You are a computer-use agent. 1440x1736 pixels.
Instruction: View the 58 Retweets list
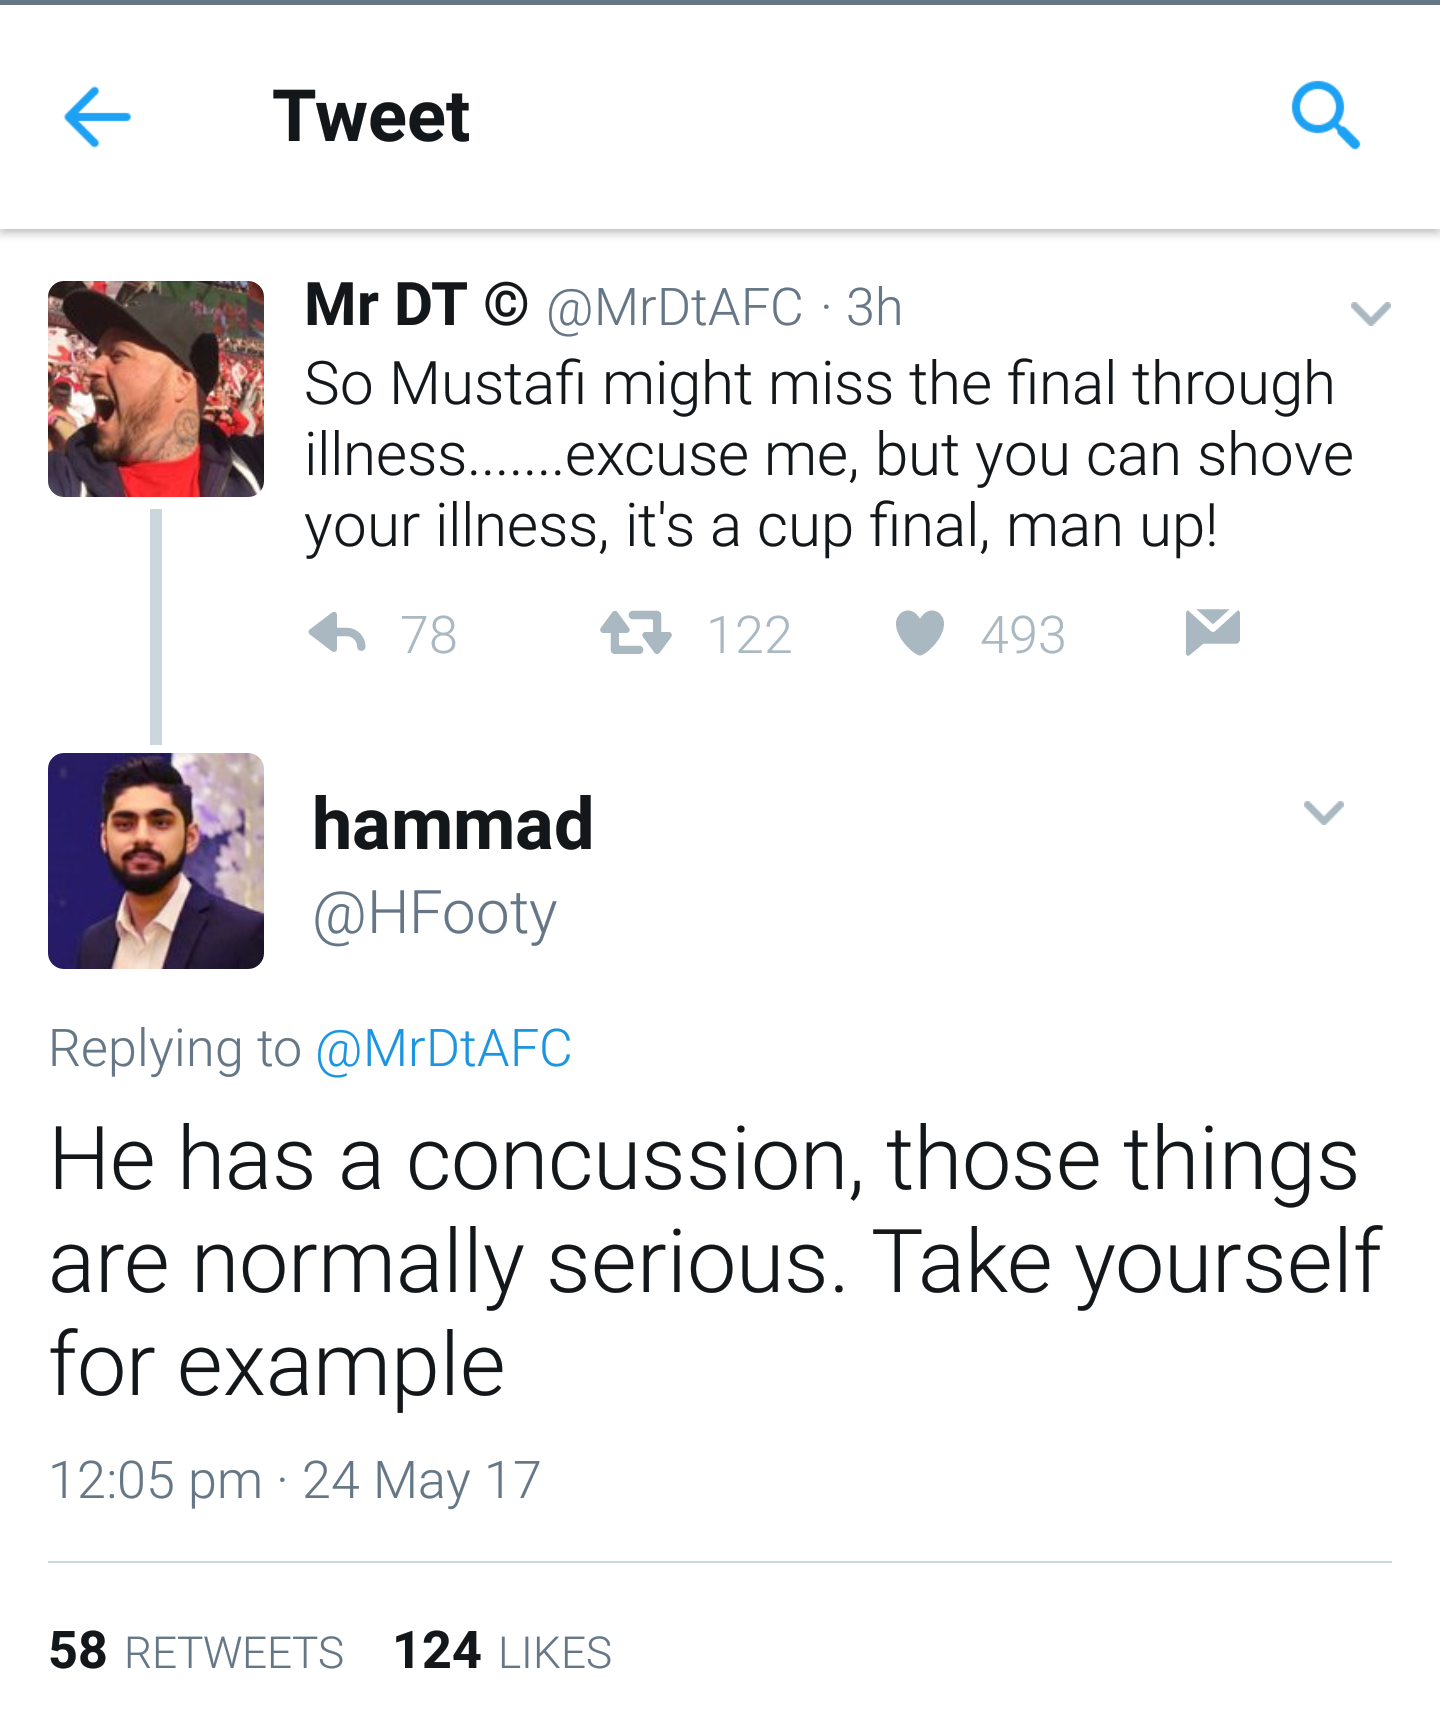click(196, 1651)
